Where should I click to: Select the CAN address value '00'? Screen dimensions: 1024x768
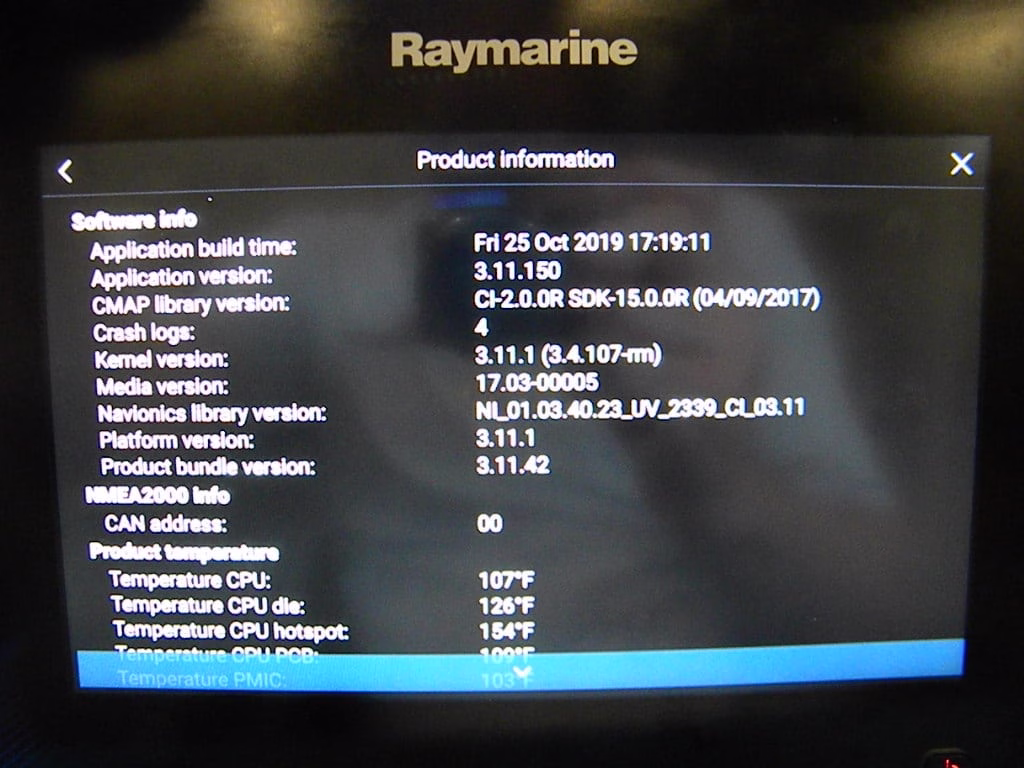click(490, 523)
